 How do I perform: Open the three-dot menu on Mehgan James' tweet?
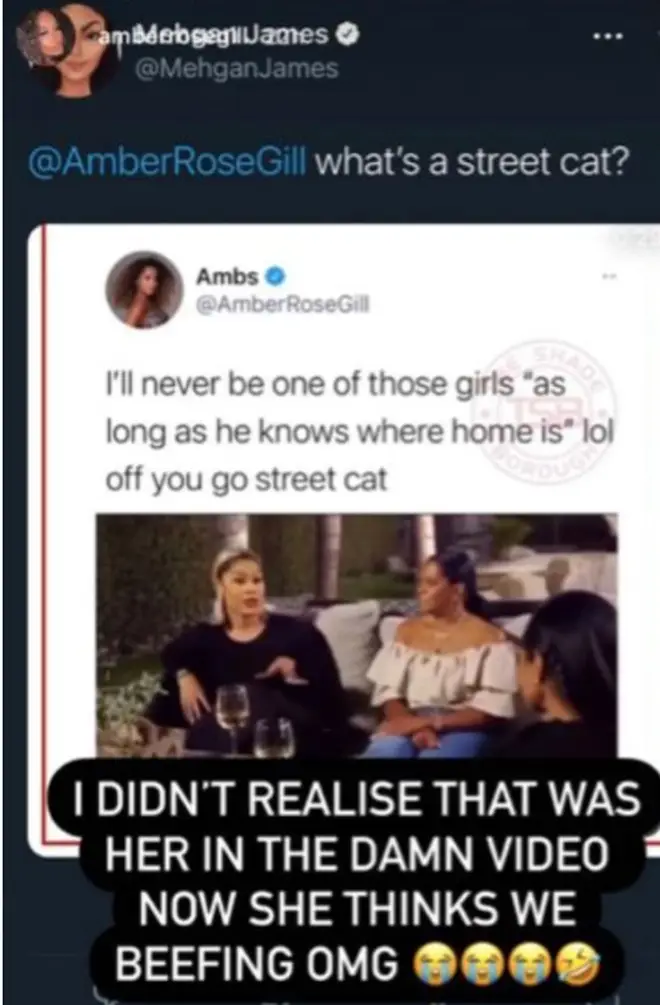[607, 37]
